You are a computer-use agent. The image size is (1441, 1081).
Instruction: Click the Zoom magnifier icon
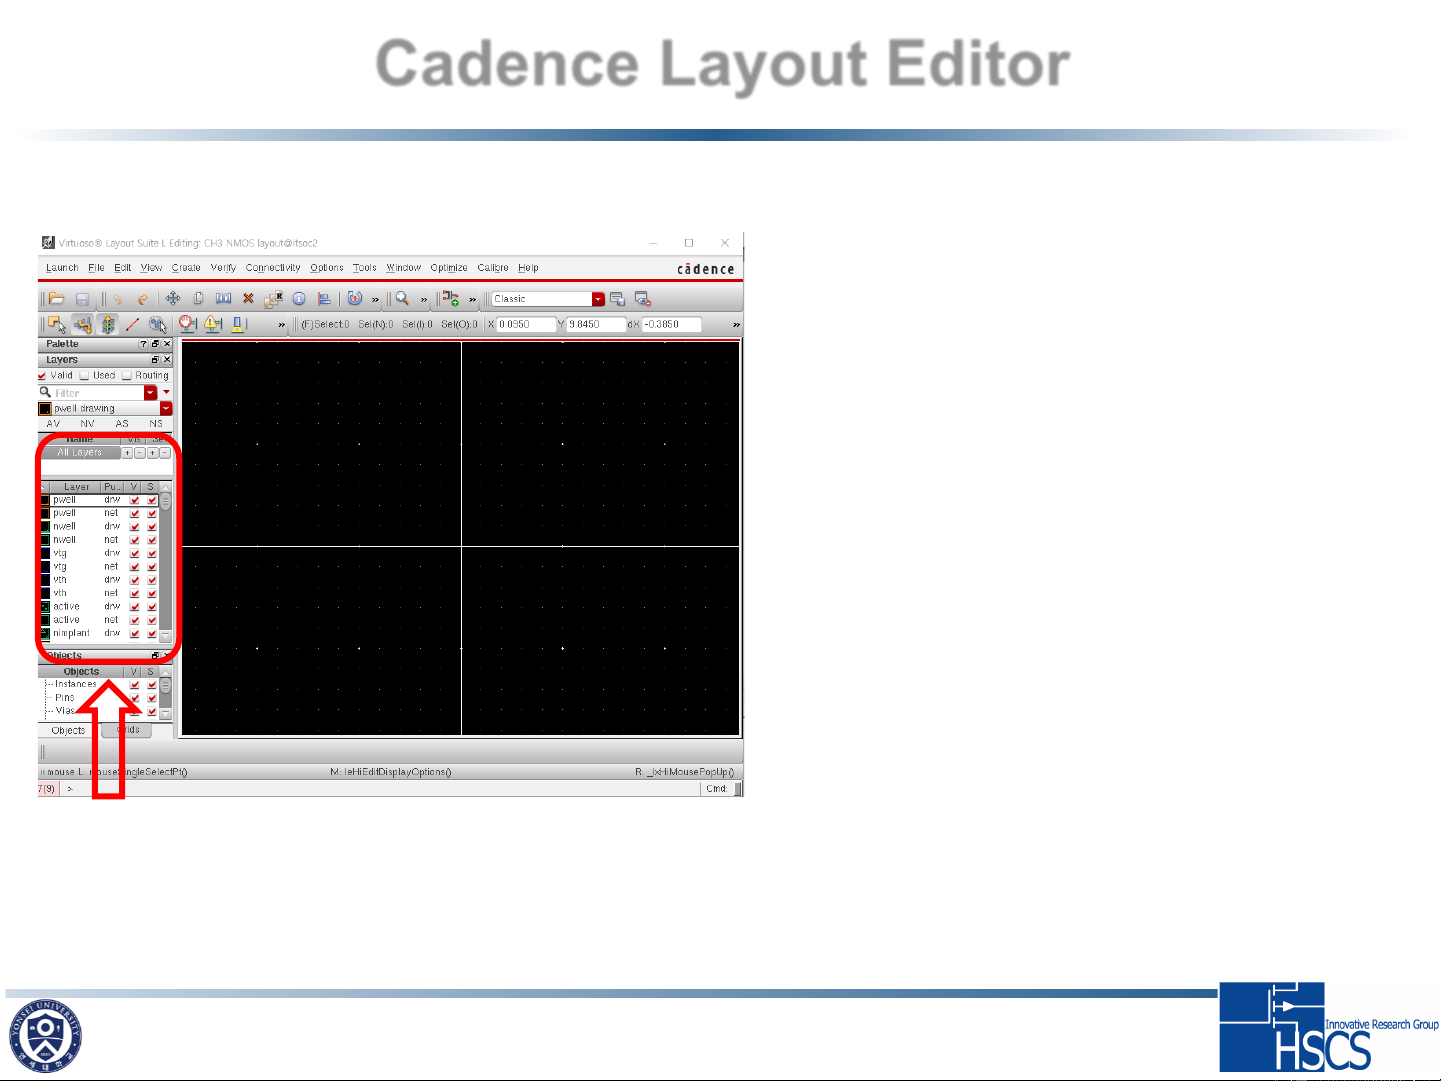click(402, 299)
